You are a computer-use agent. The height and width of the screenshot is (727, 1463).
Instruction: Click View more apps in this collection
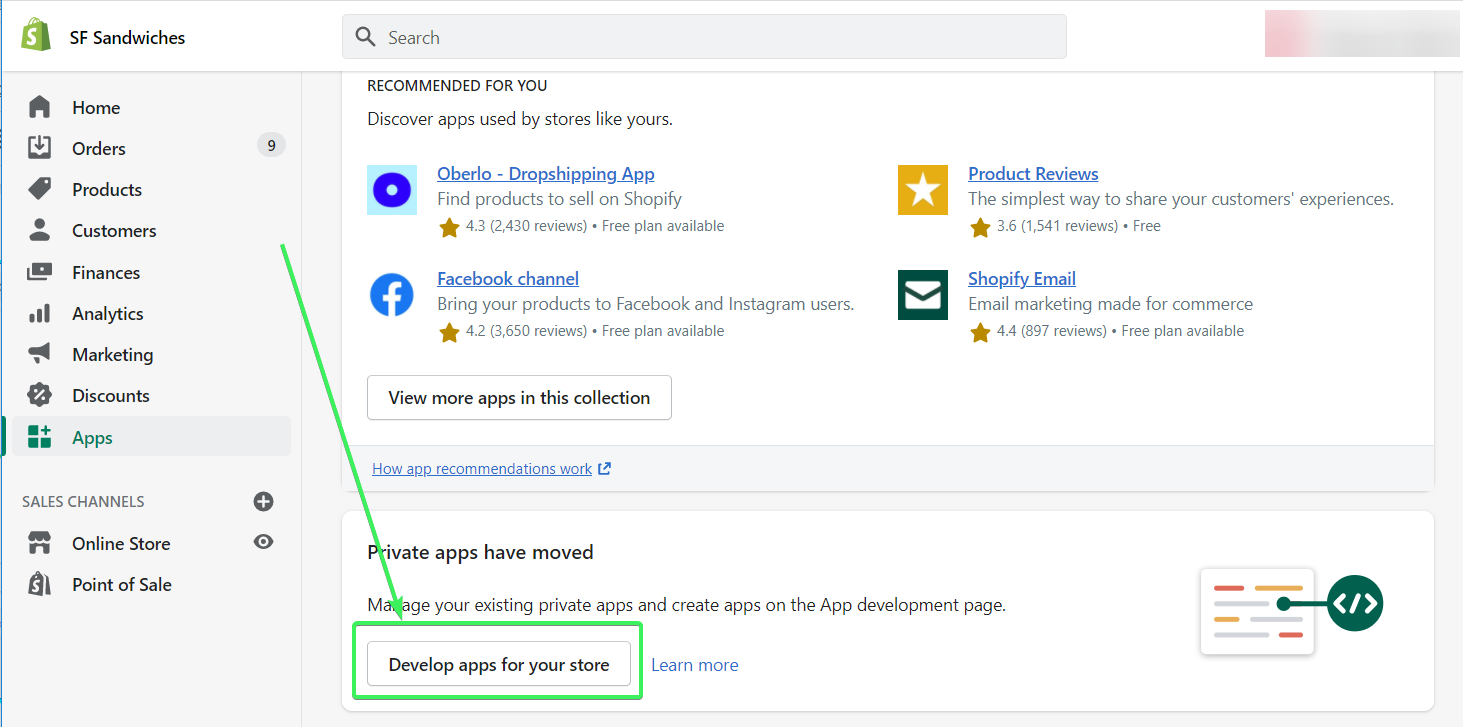click(519, 397)
